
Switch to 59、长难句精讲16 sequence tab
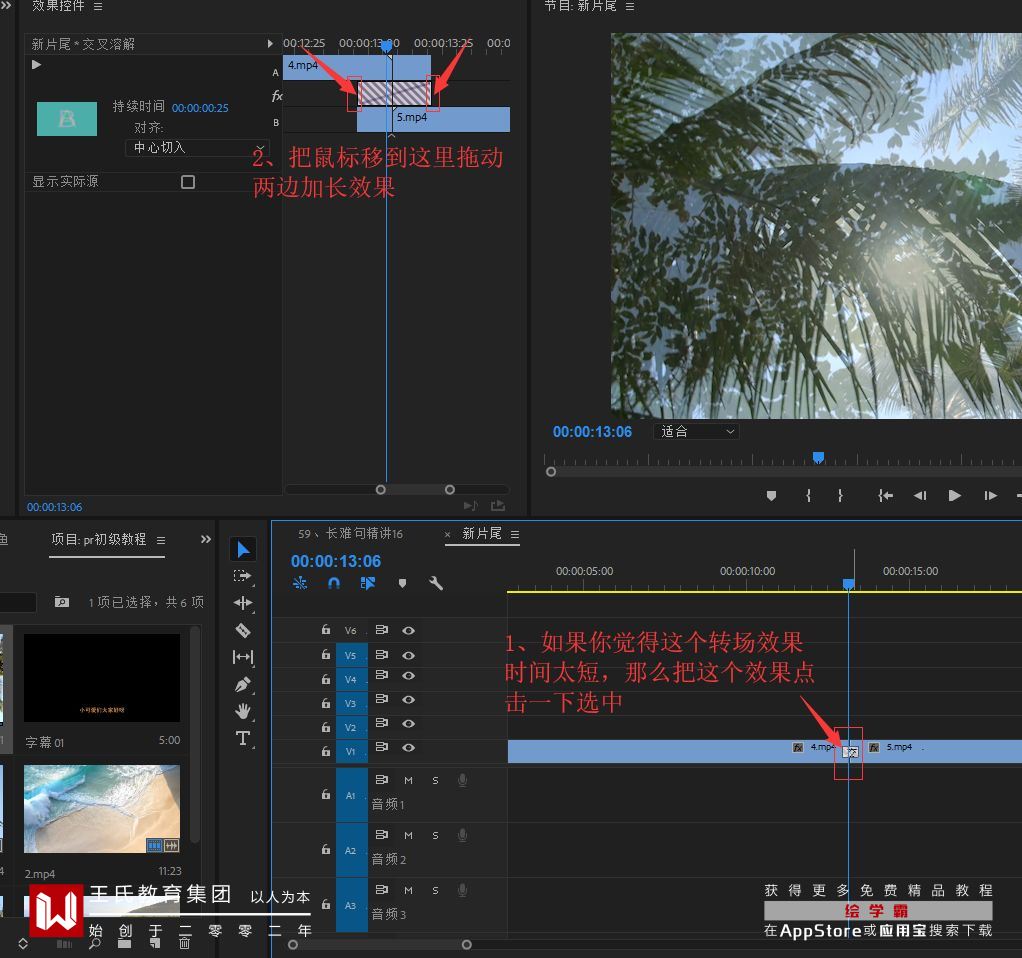[x=351, y=534]
